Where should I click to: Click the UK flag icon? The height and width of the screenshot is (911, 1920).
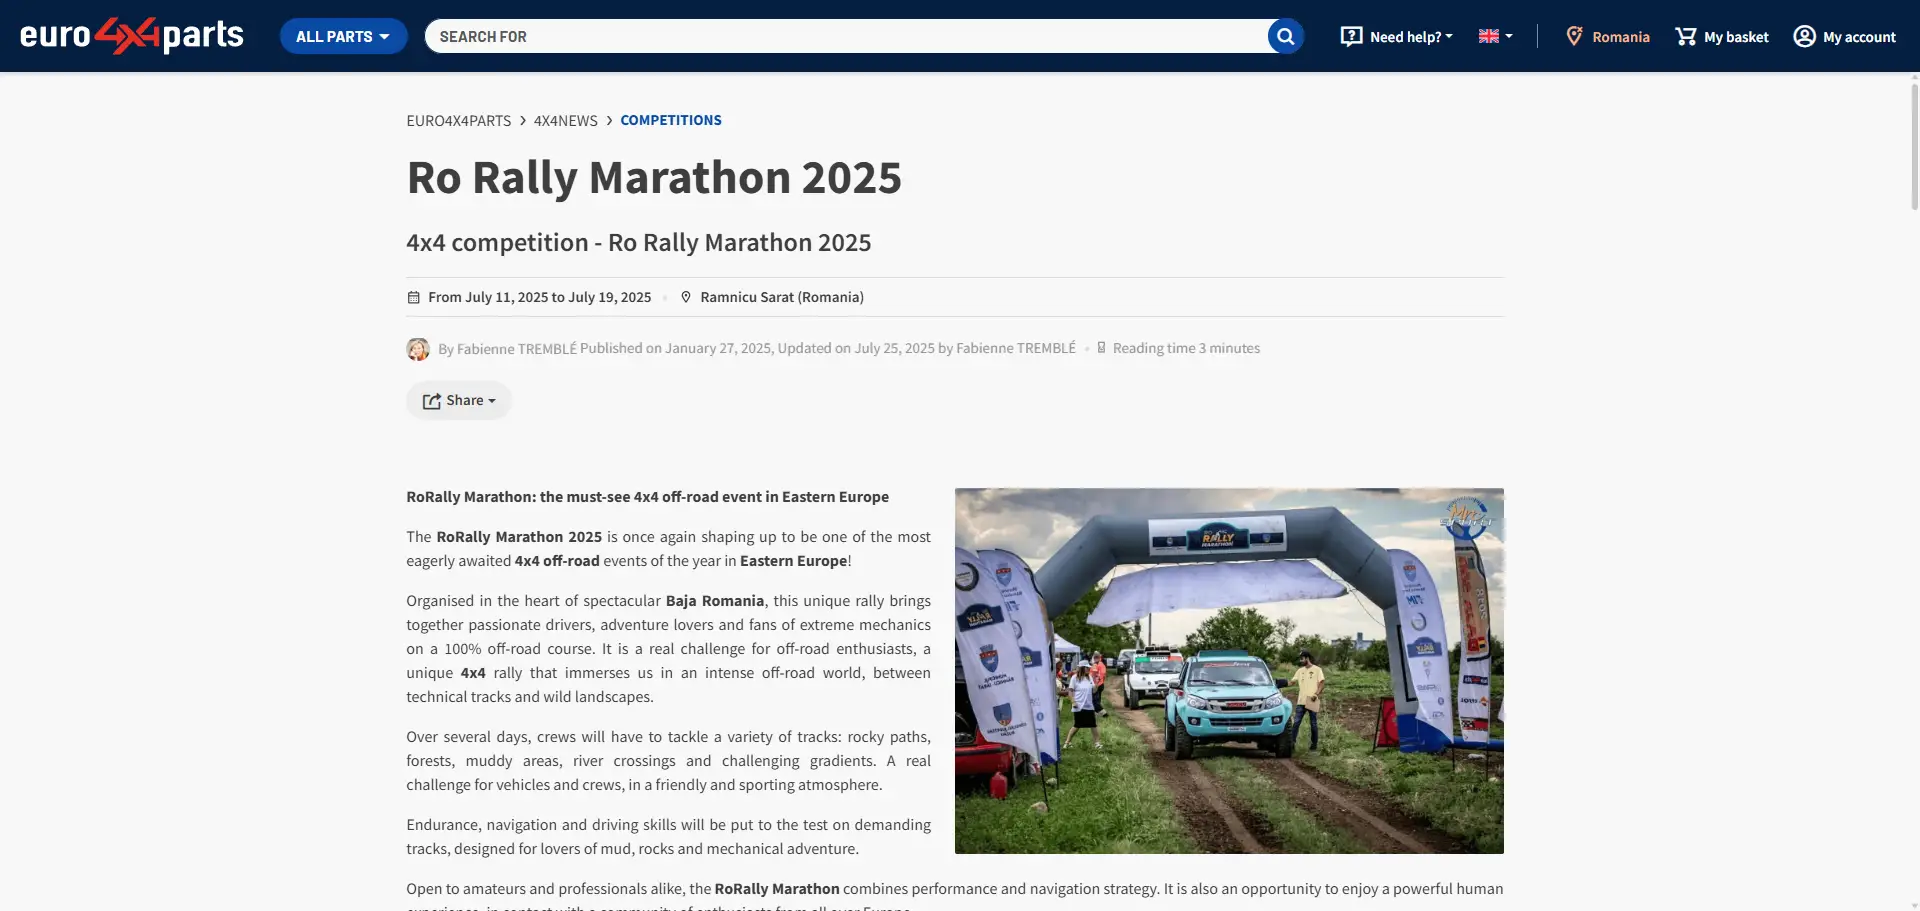[1489, 36]
